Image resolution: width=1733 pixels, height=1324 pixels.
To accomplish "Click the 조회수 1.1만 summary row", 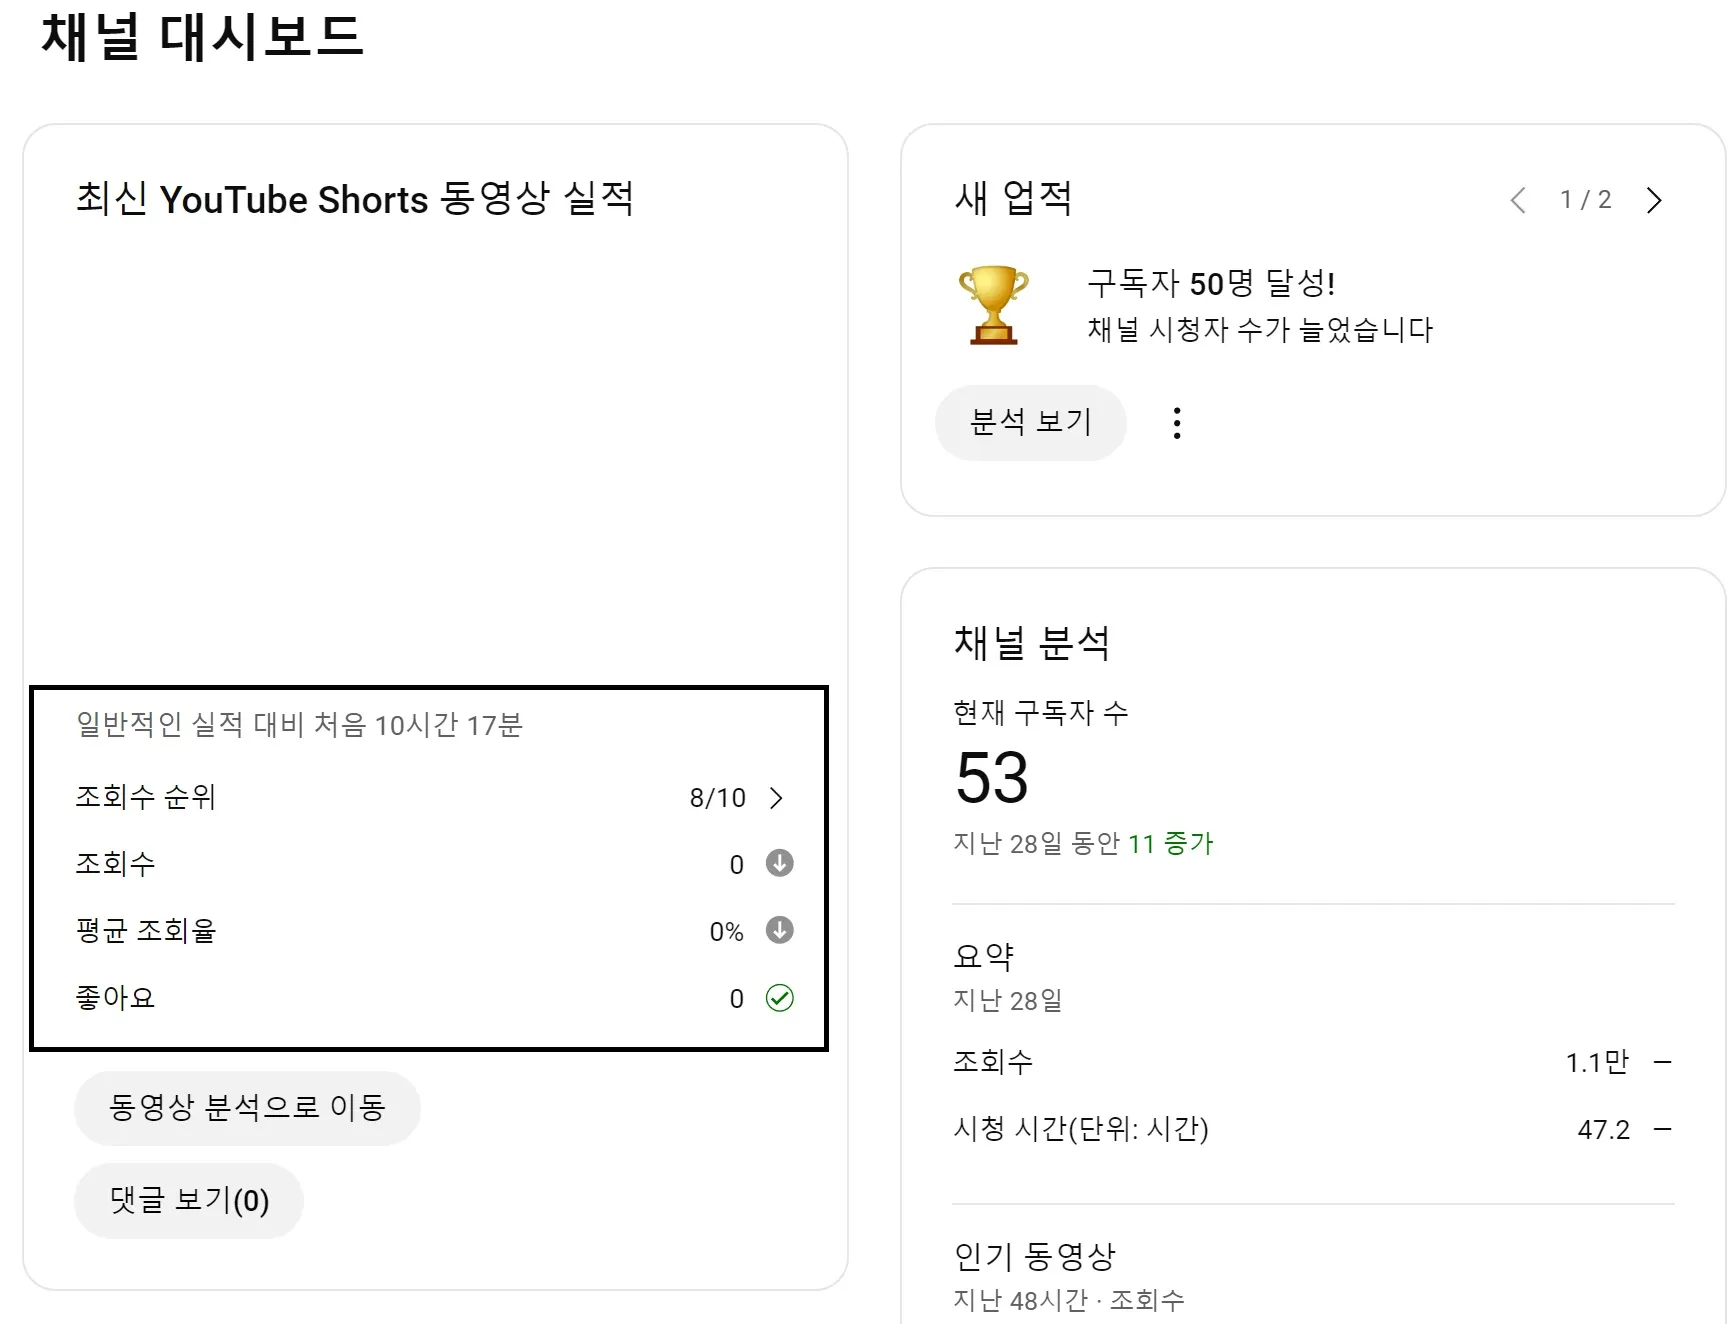I will point(1312,1062).
